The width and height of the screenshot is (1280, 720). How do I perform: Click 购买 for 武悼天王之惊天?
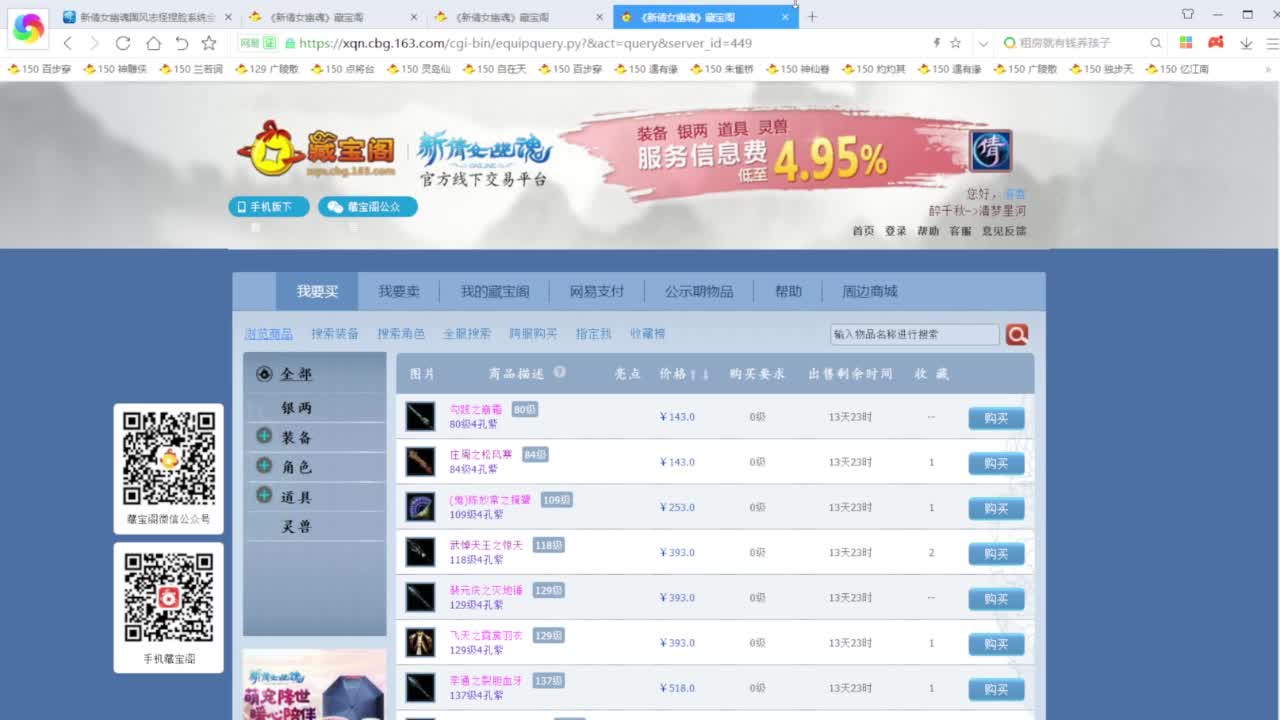click(x=996, y=553)
